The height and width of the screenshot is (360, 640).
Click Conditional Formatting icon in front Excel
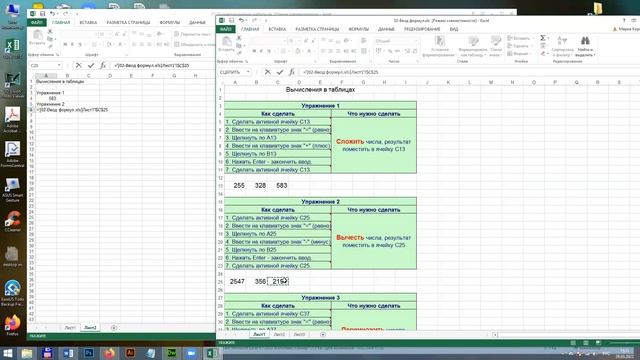coord(440,41)
